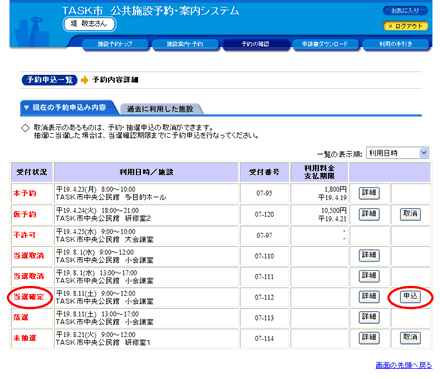This screenshot has height=379, width=440.
Task: Open the 利用の手引き navigation tab
Action: pyautogui.click(x=396, y=44)
